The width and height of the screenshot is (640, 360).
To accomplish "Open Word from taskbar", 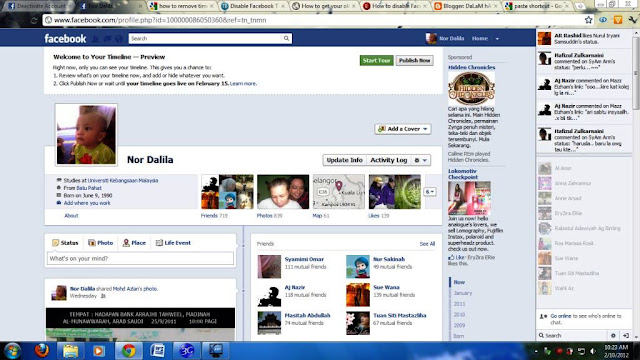I will [x=157, y=351].
